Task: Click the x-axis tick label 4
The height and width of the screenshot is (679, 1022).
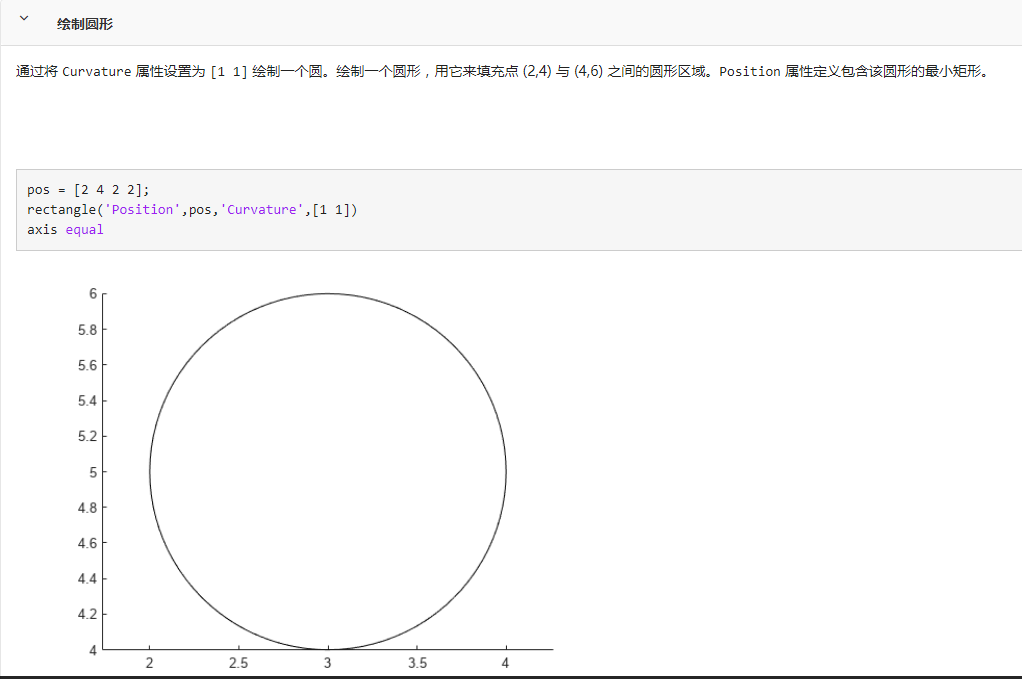Action: (x=505, y=662)
